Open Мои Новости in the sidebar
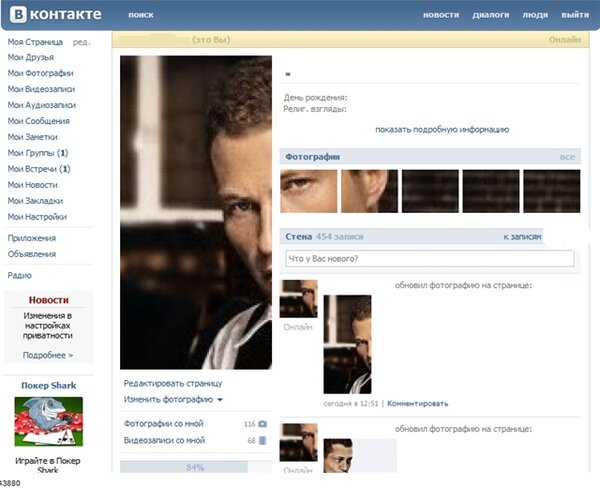Viewport: 600px width, 488px height. click(33, 185)
